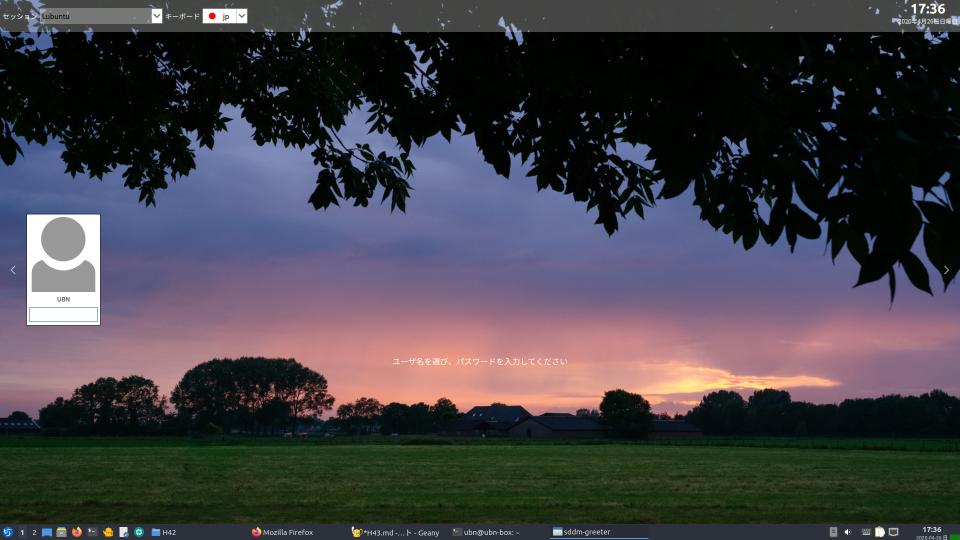Focus the password input field under UBN
Viewport: 960px width, 540px height.
pyautogui.click(x=63, y=314)
